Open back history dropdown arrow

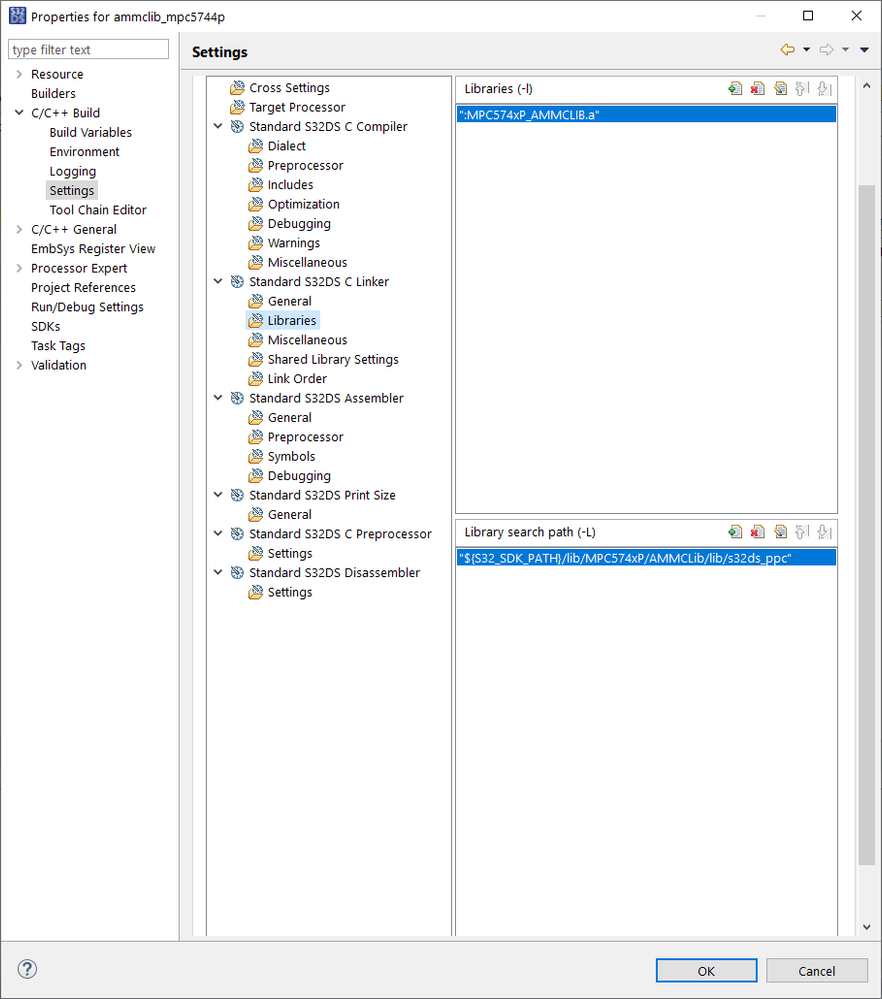click(x=806, y=50)
